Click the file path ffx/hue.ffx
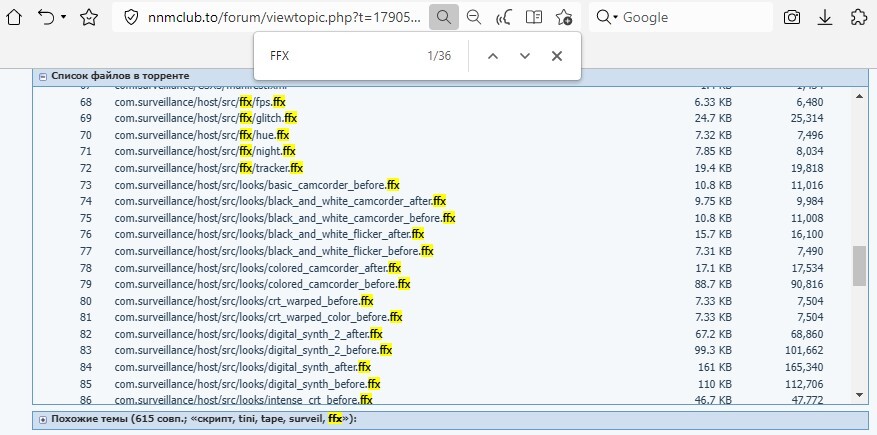Screen dimensions: 877x435 202,135
